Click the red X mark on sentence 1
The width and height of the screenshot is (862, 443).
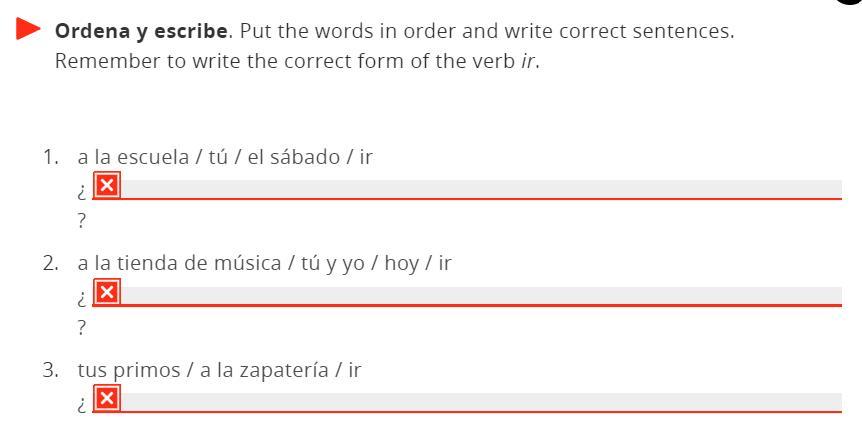107,185
